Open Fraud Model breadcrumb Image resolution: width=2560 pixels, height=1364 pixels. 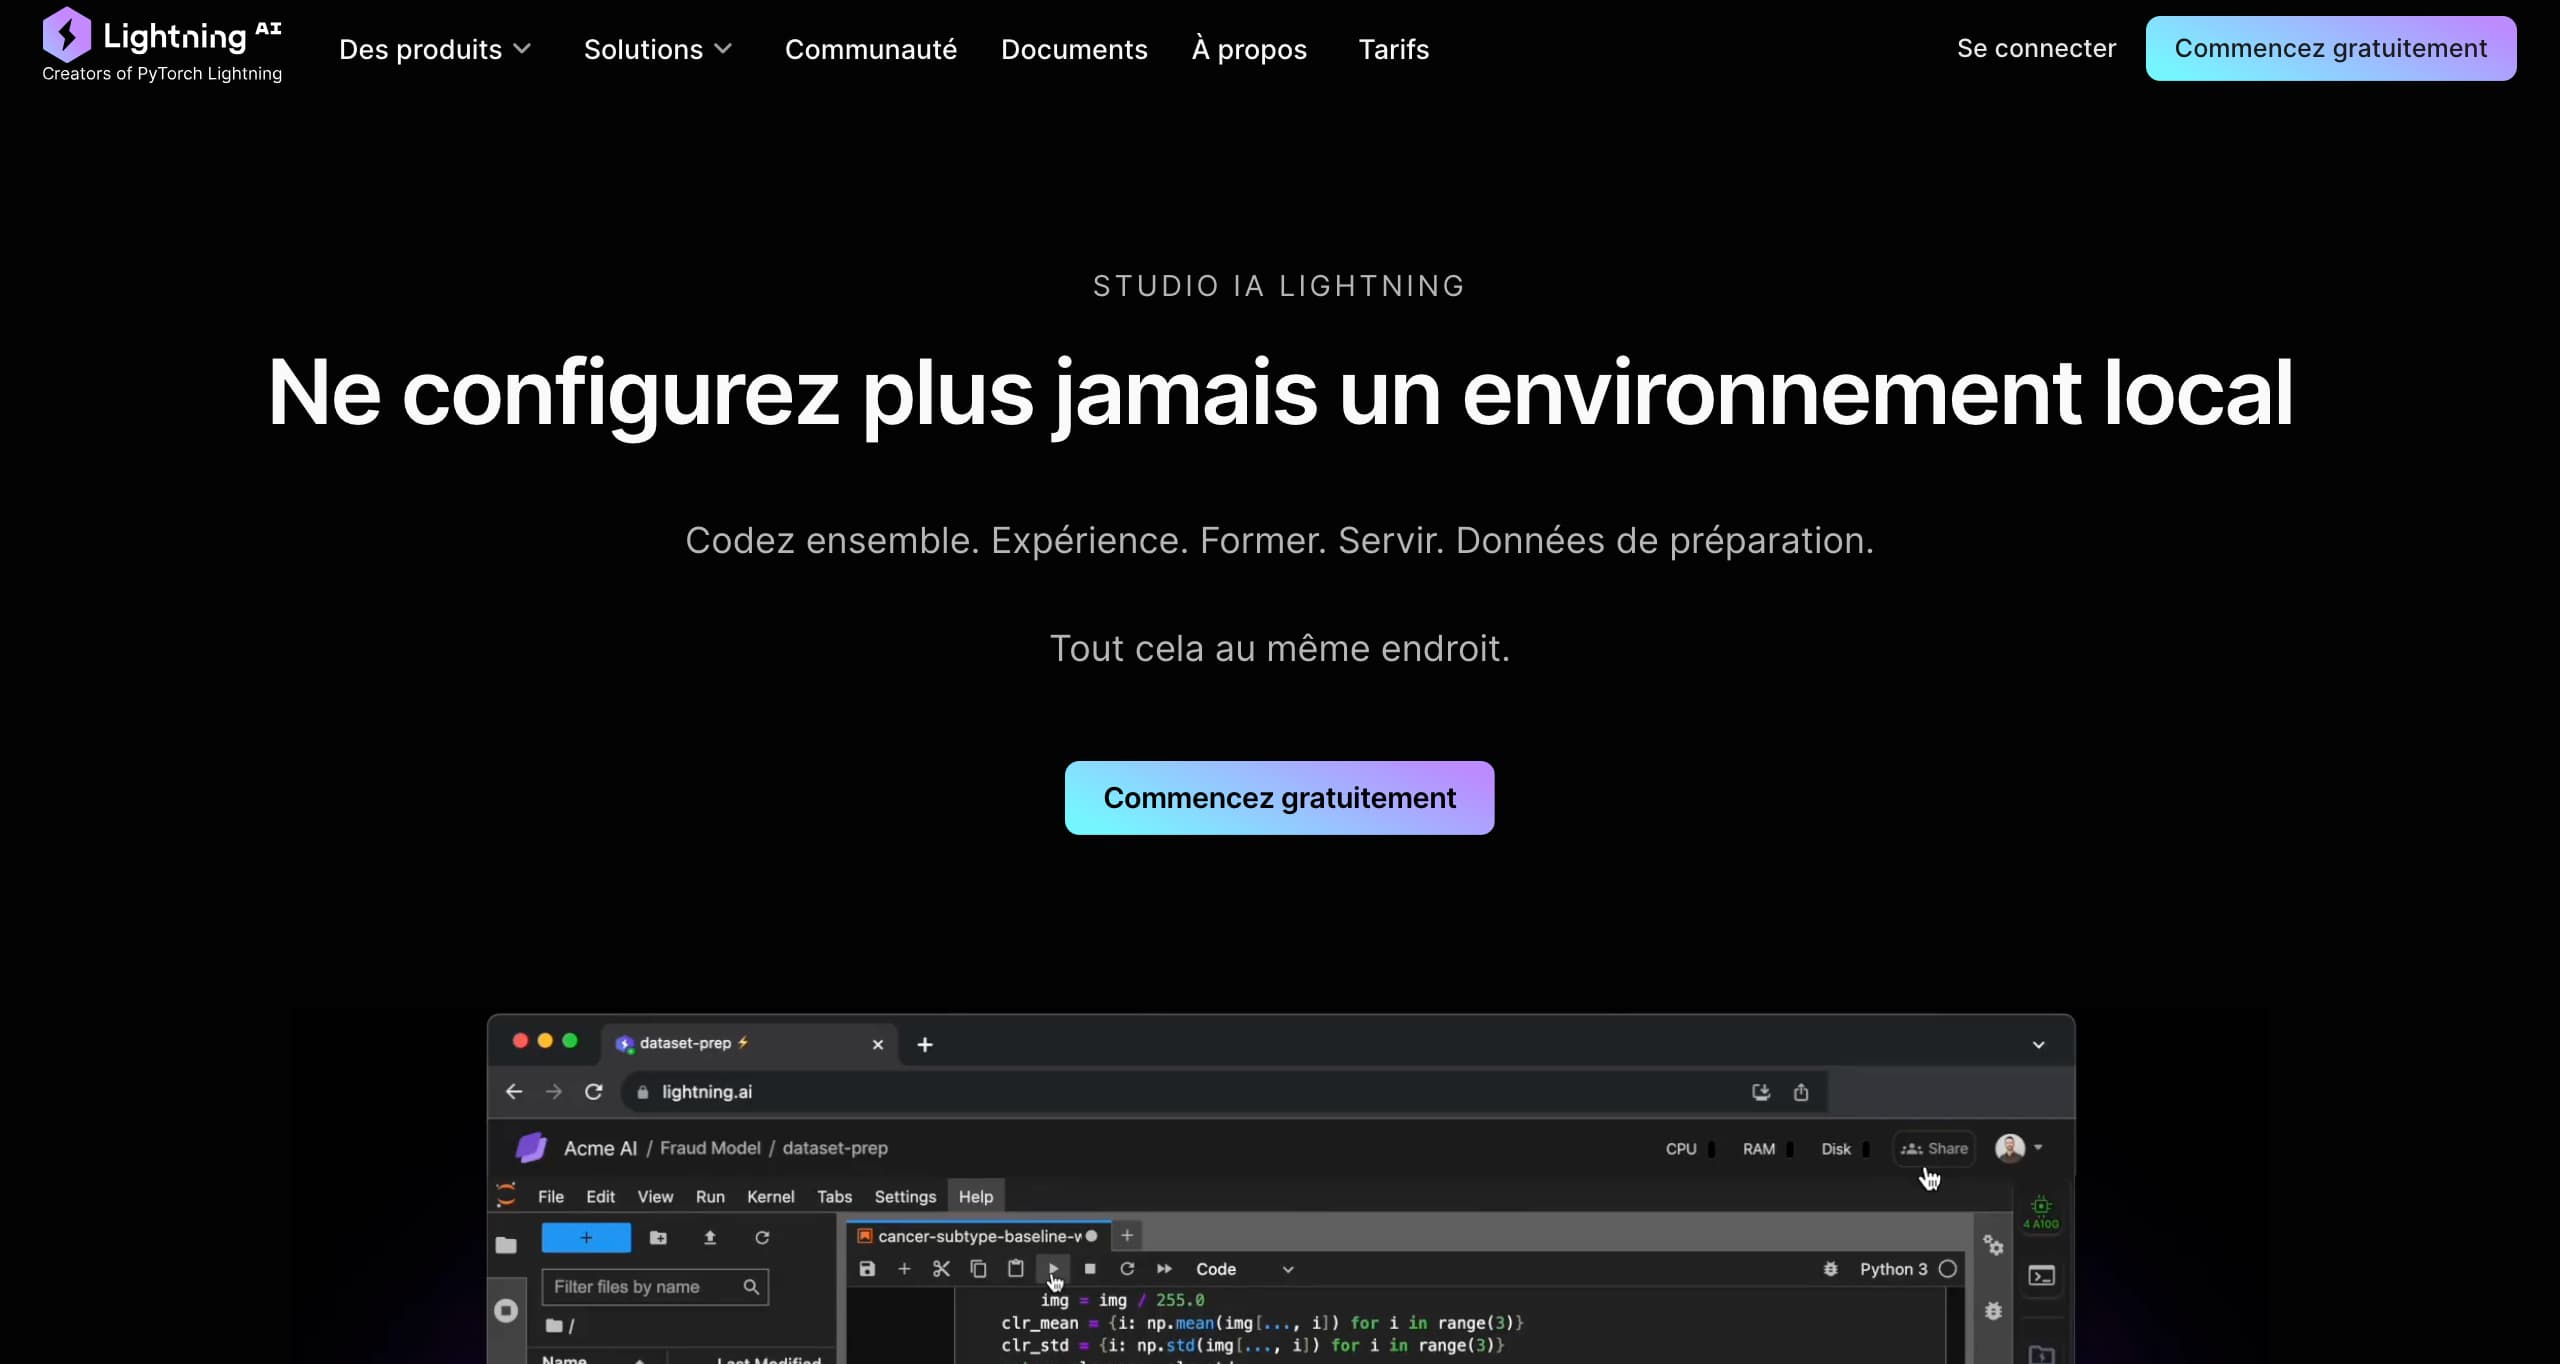click(710, 1148)
